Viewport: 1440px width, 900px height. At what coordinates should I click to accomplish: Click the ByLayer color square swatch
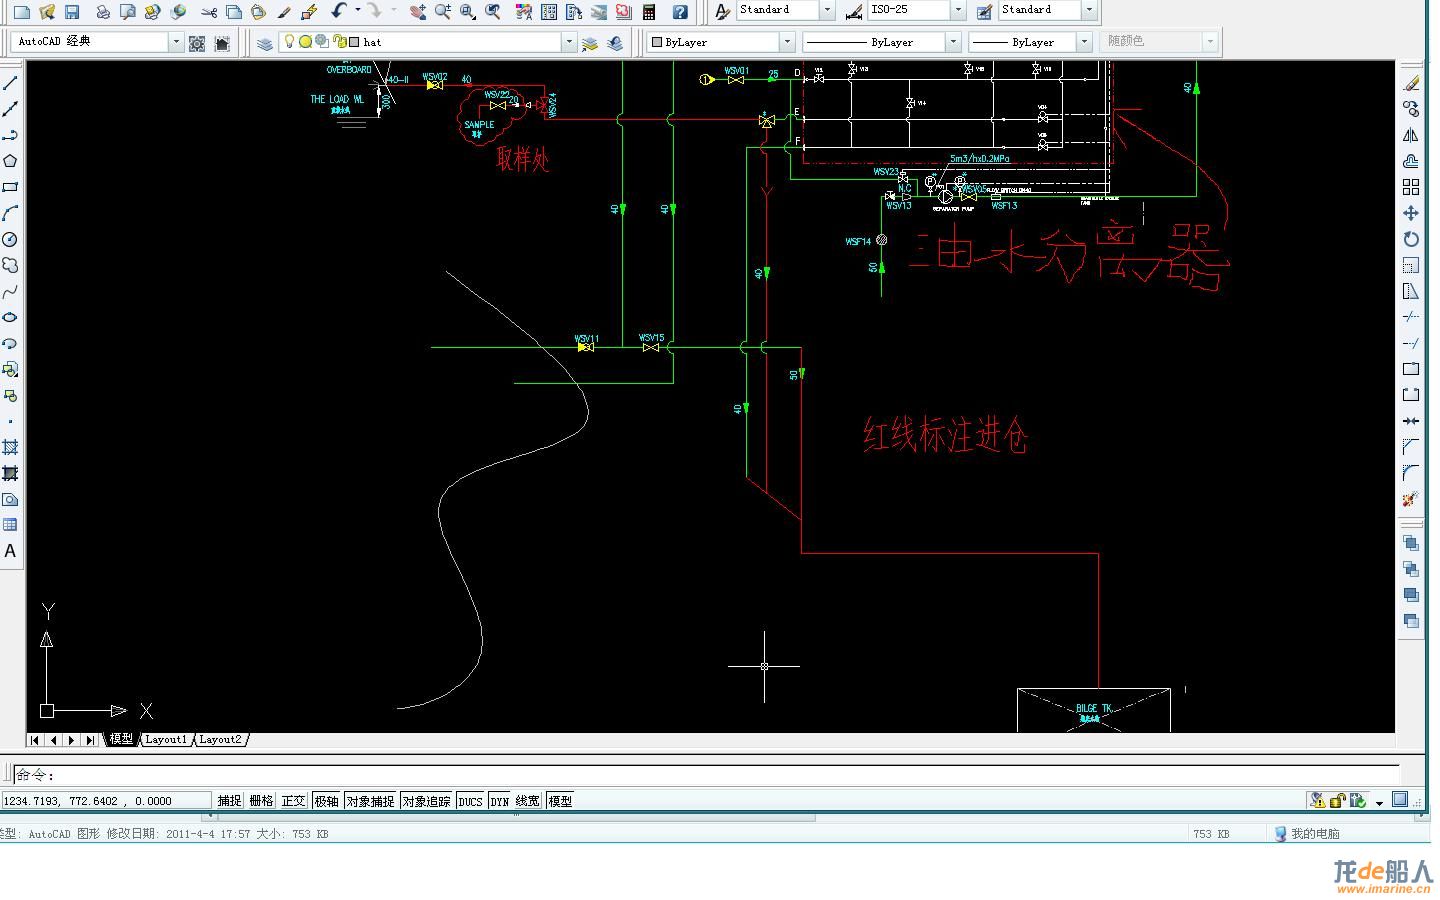(657, 42)
